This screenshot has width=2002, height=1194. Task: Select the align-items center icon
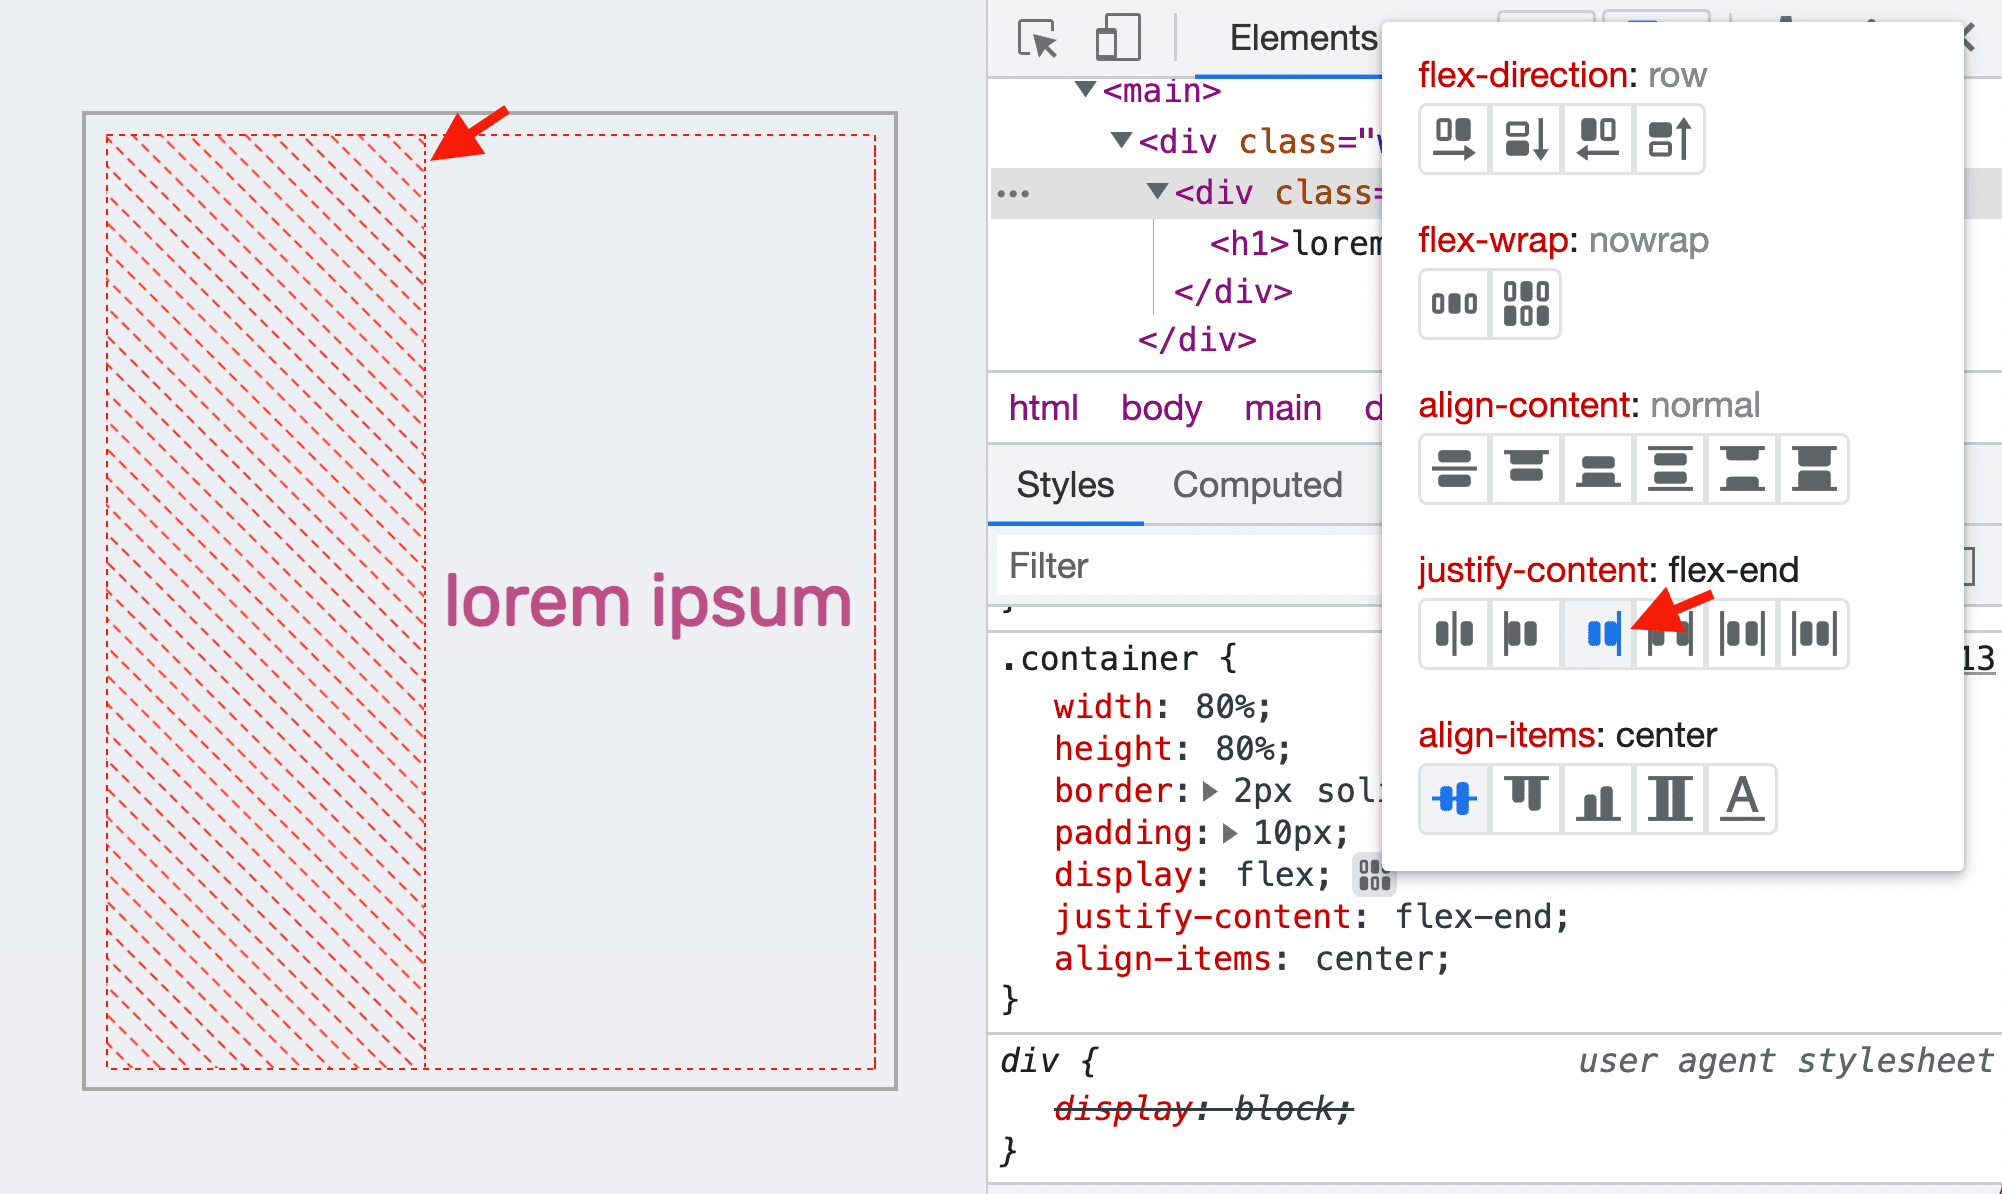click(1454, 796)
